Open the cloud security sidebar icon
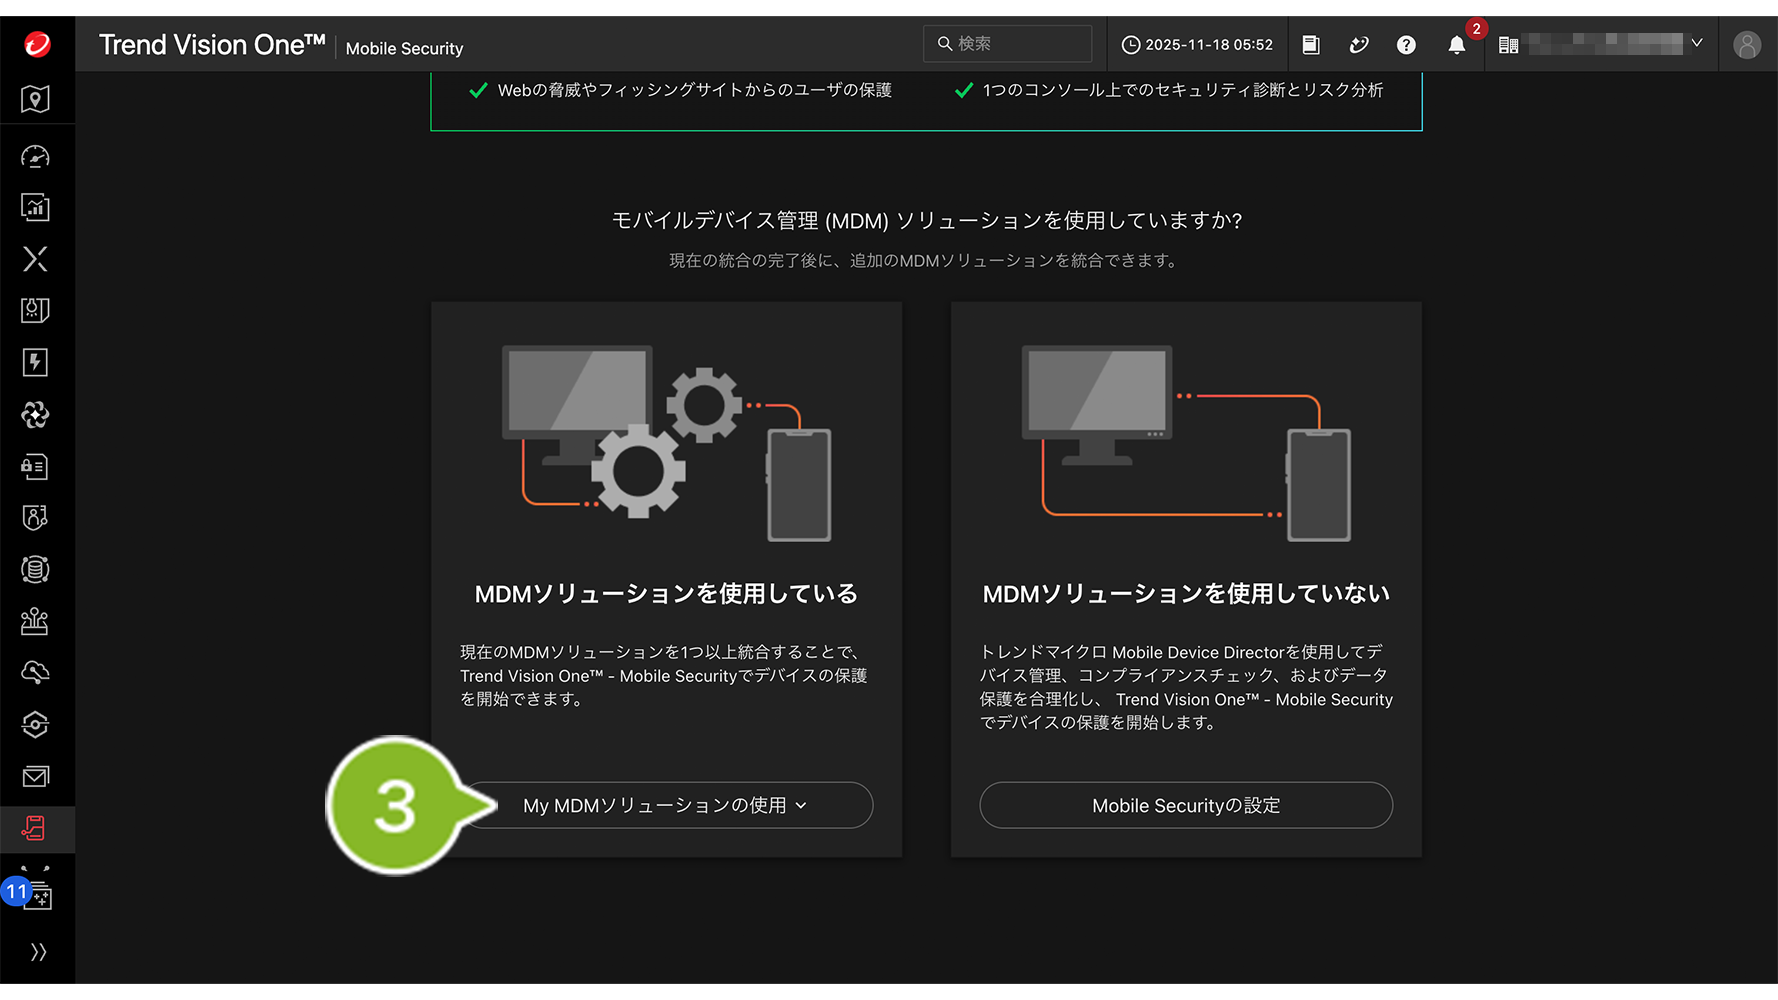Image resolution: width=1778 pixels, height=1000 pixels. click(x=36, y=672)
